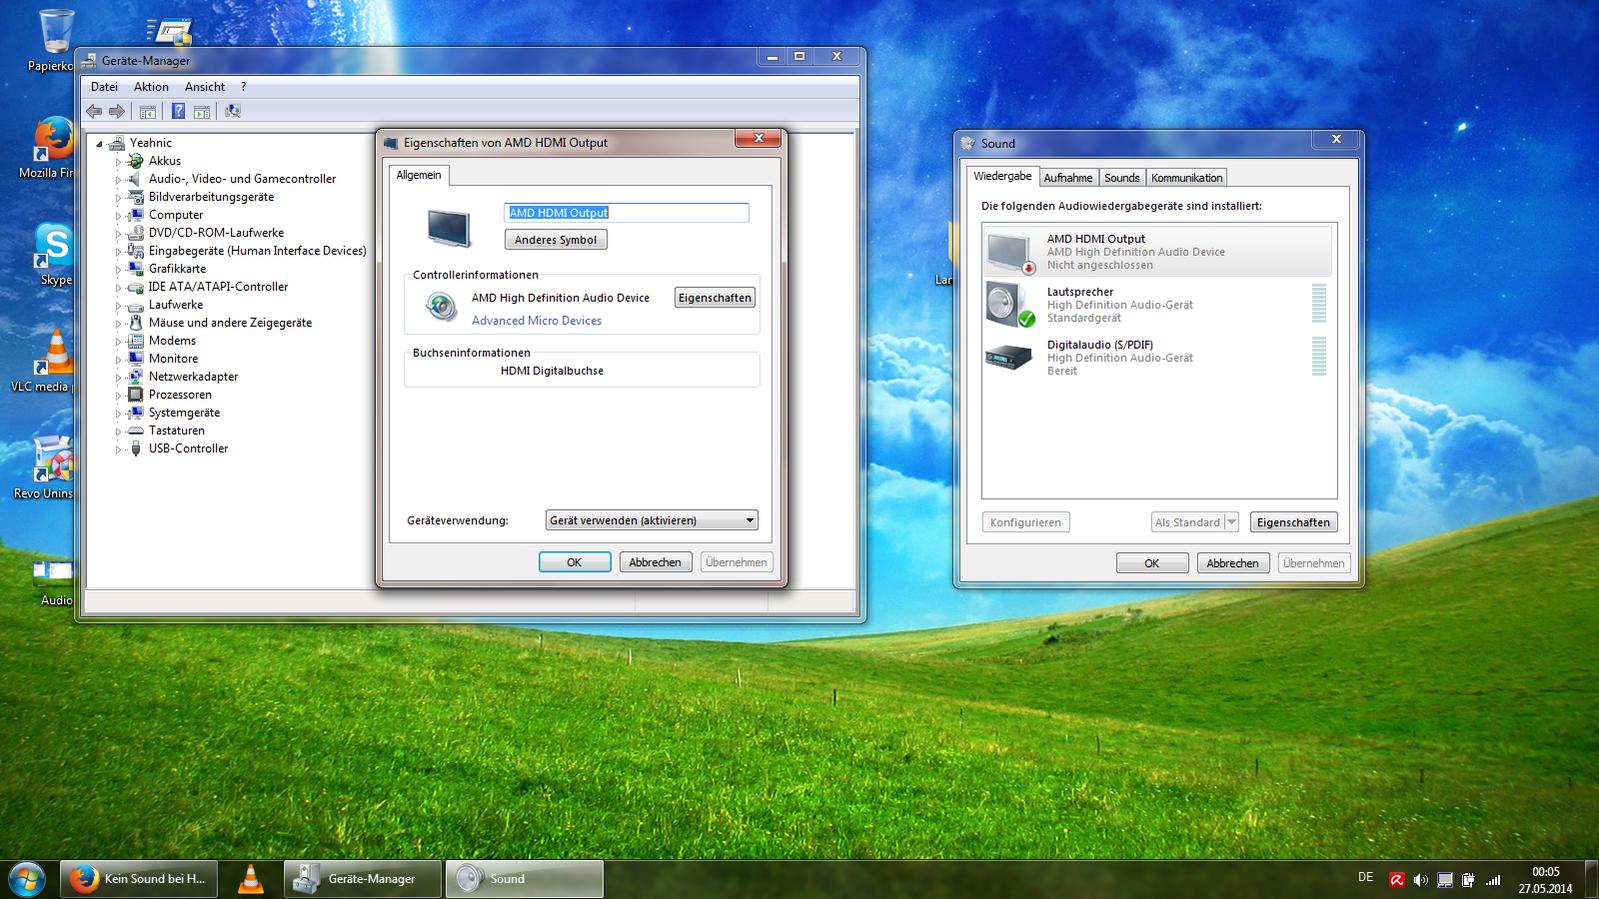Expand the Grafikkarte tree node
Screen dimensions: 1599x899
click(118, 269)
